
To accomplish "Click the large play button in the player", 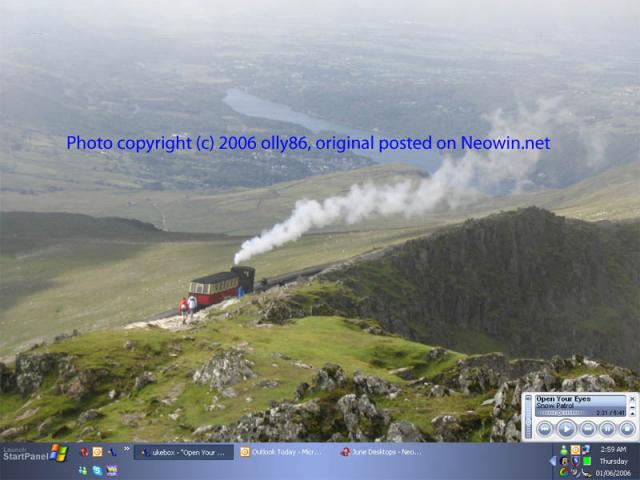I will tap(566, 429).
